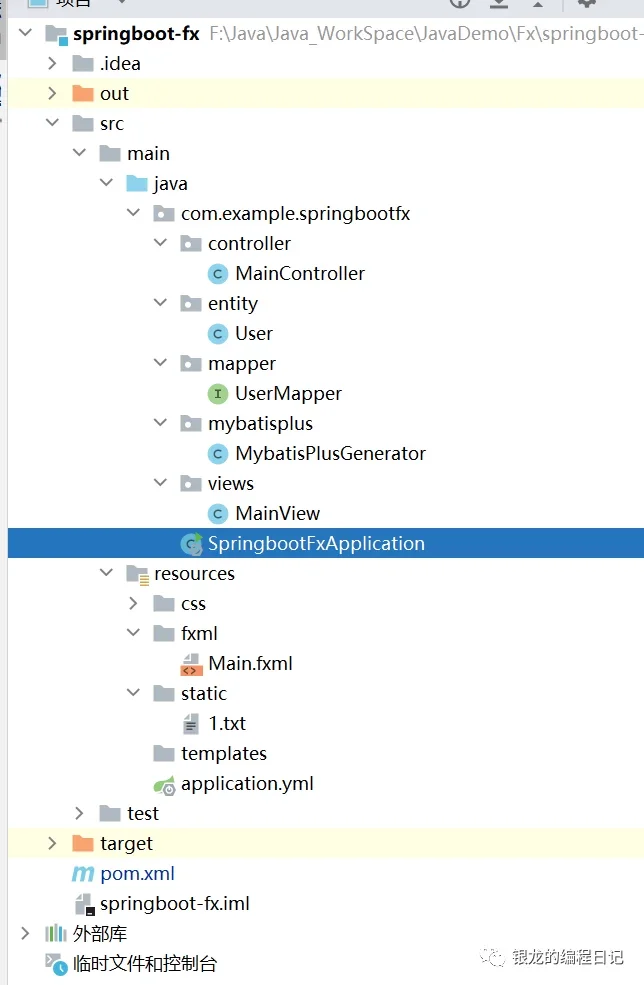Collapse the controller package
644x985 pixels.
coord(160,244)
